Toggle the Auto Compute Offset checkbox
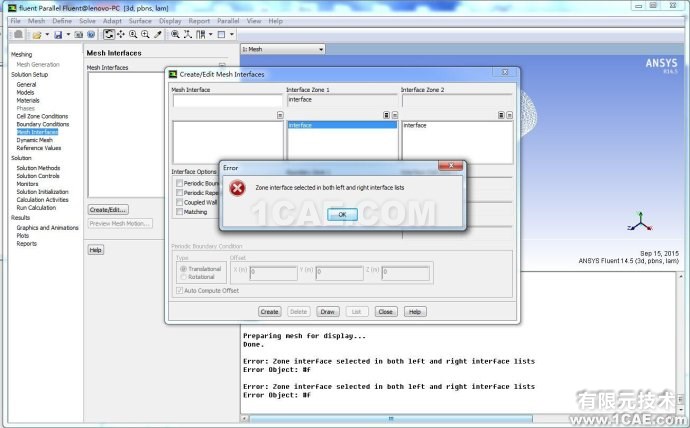 coord(180,290)
